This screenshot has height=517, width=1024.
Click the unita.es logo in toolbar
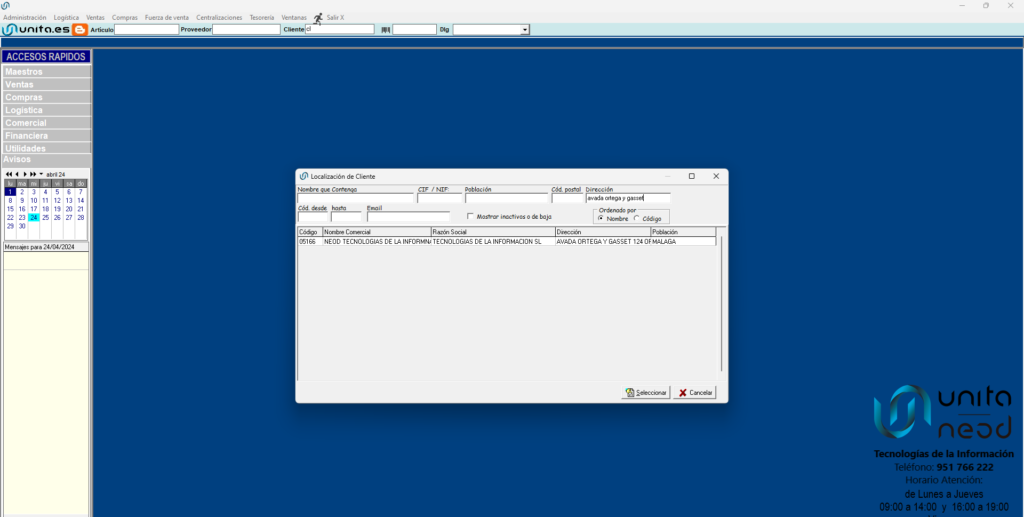pyautogui.click(x=36, y=30)
